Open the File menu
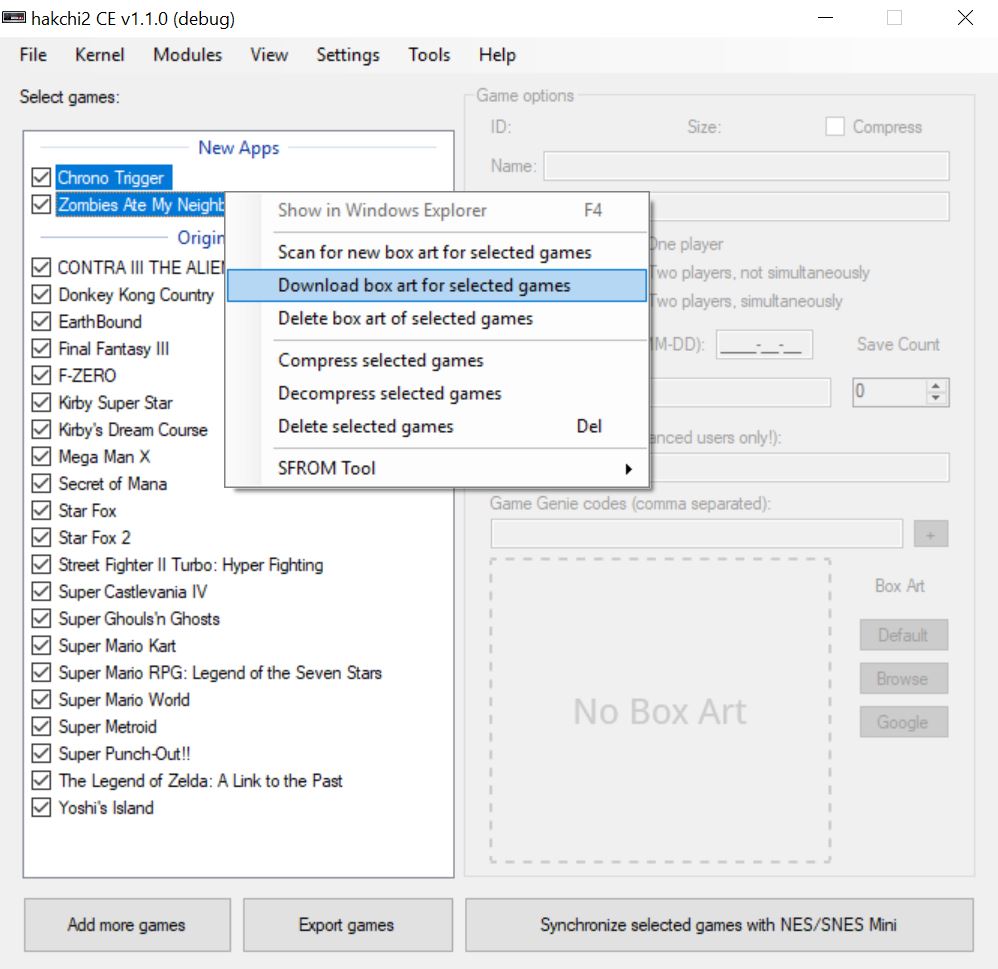The image size is (998, 969). coord(33,55)
